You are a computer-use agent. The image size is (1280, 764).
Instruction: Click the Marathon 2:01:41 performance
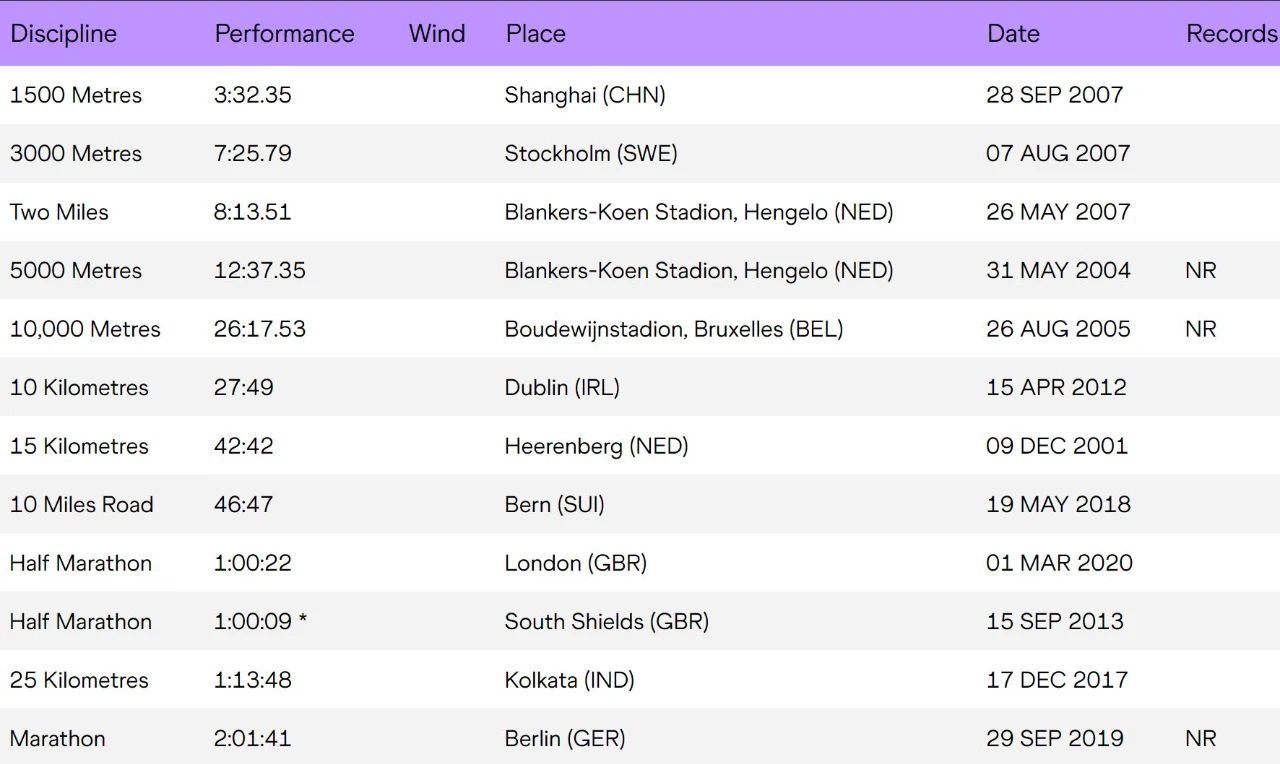click(252, 739)
